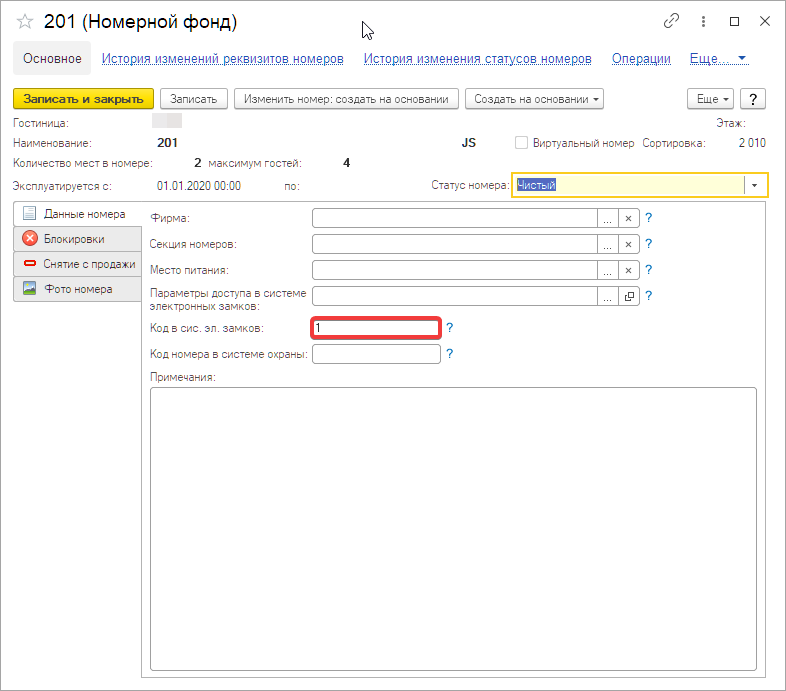Select the Фото номера tab

pos(78,289)
